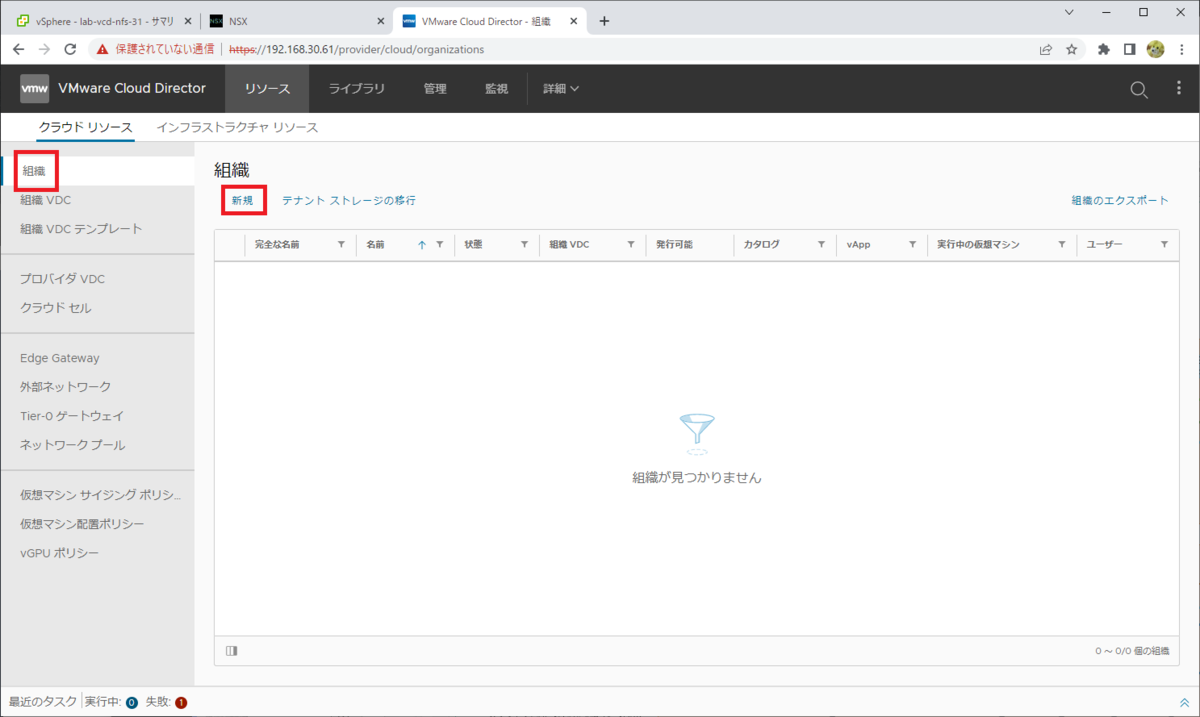Select the リソース top navigation tab

pyautogui.click(x=267, y=89)
